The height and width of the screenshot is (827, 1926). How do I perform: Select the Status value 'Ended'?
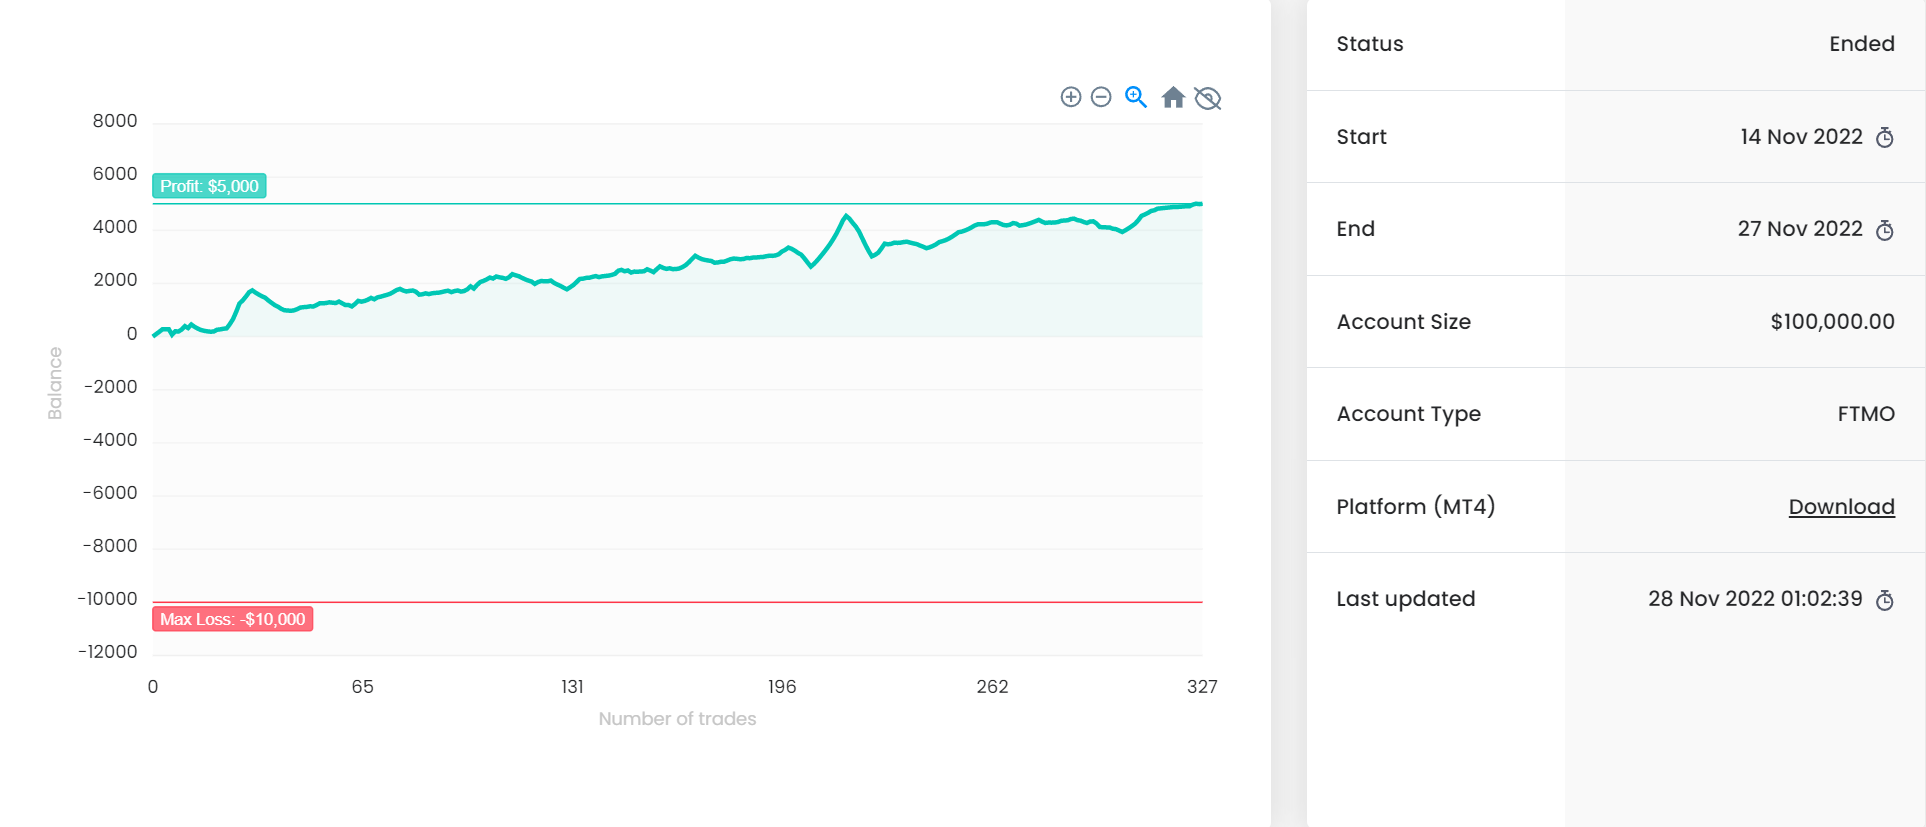(x=1862, y=44)
